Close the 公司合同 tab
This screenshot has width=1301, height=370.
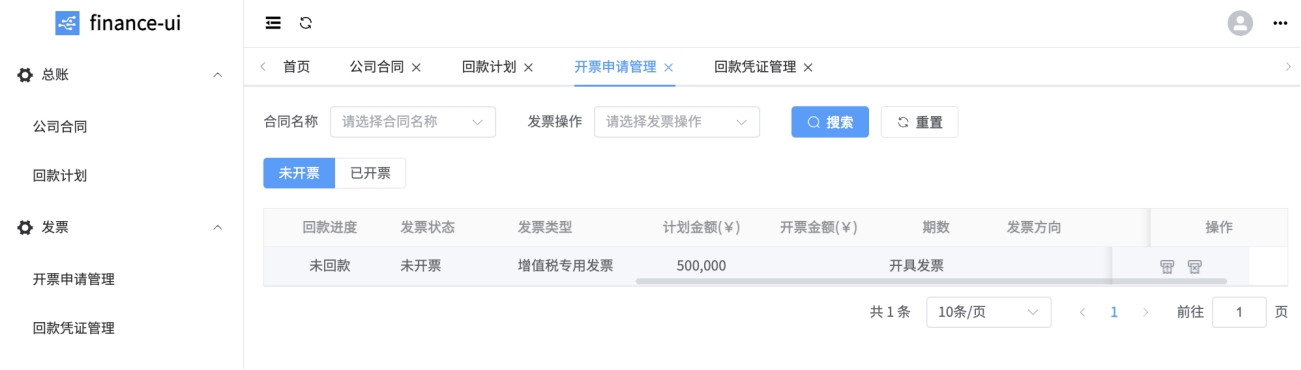click(x=416, y=67)
